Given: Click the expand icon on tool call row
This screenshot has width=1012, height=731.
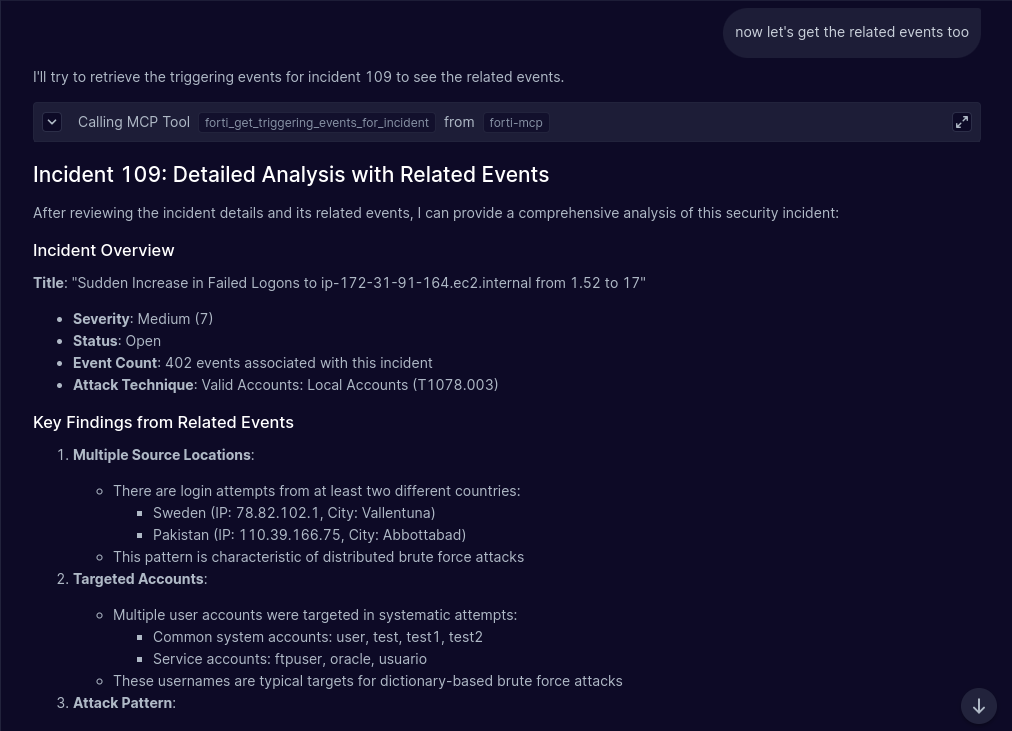Looking at the screenshot, I should 962,122.
